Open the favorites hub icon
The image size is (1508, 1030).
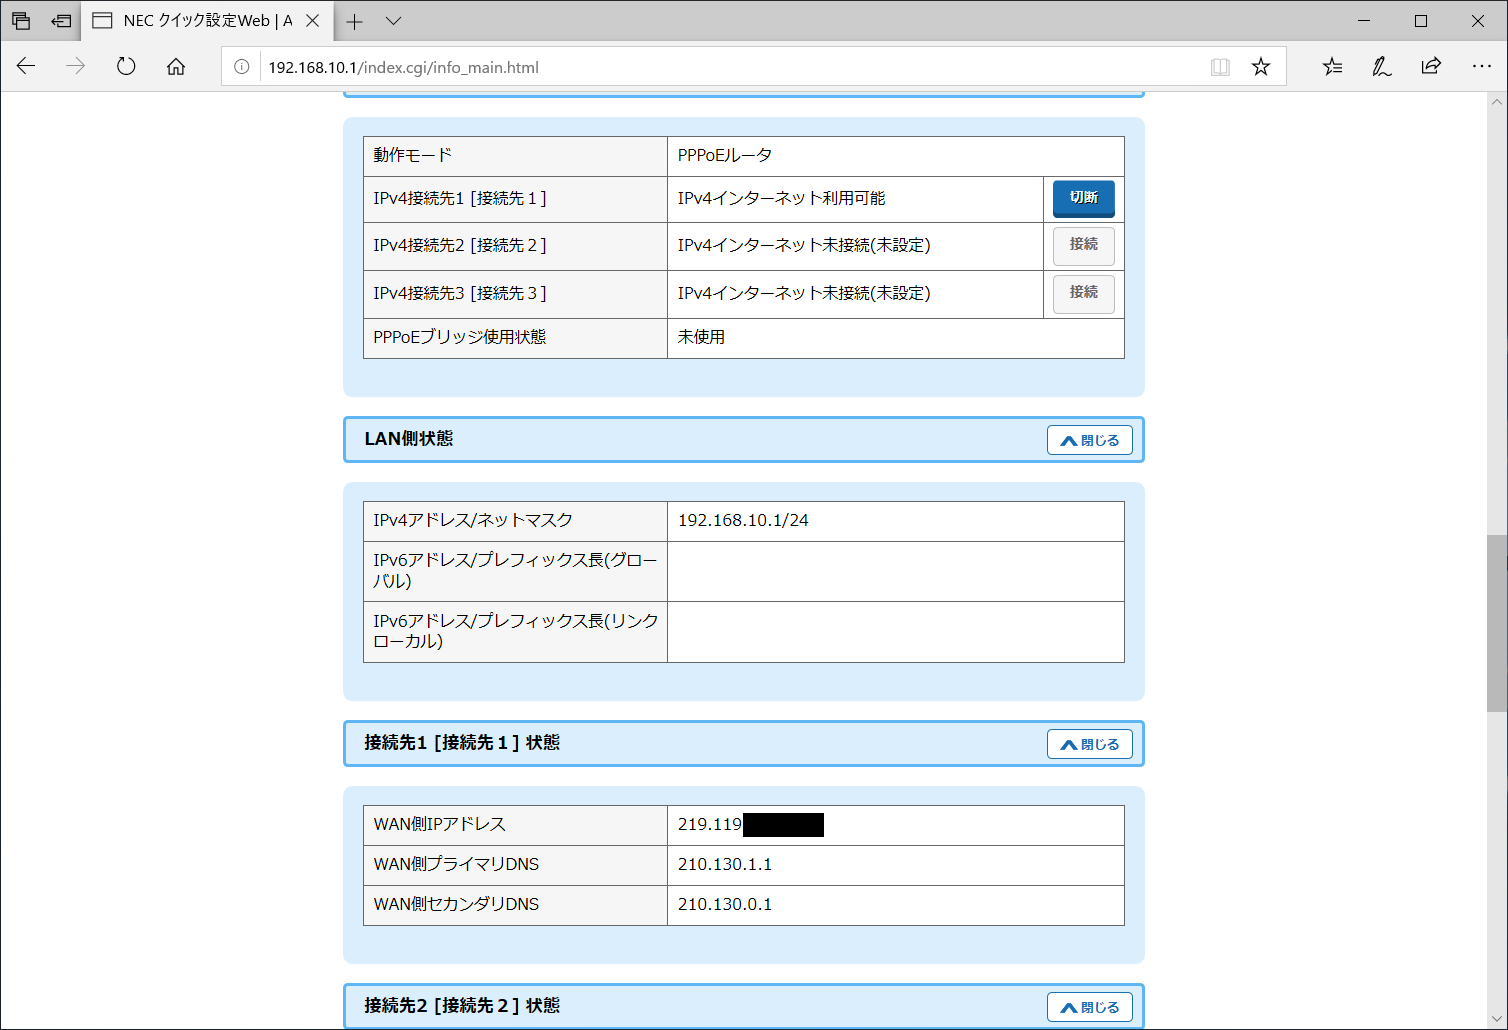[x=1331, y=66]
